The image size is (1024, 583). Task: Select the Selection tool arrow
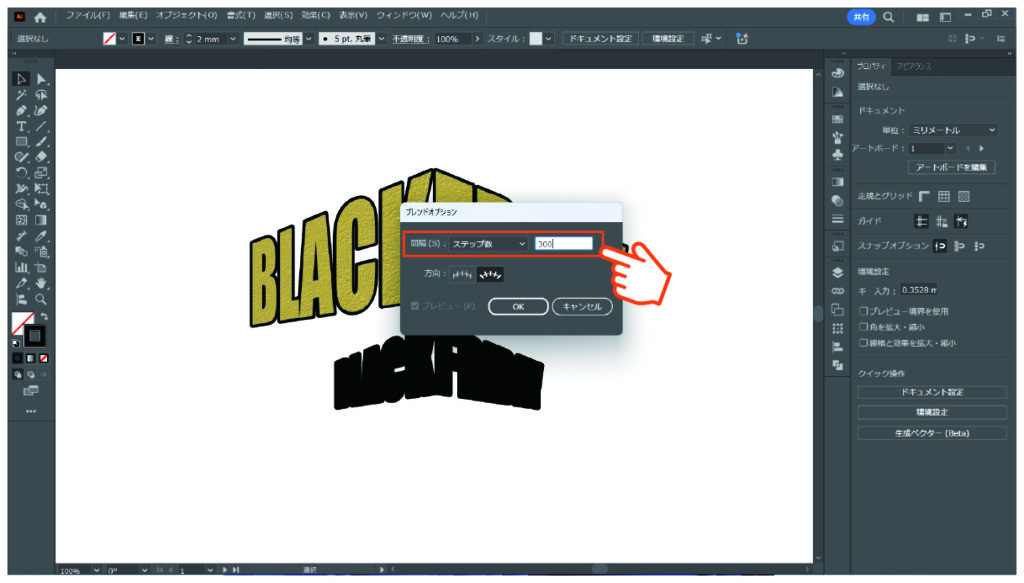(x=21, y=79)
